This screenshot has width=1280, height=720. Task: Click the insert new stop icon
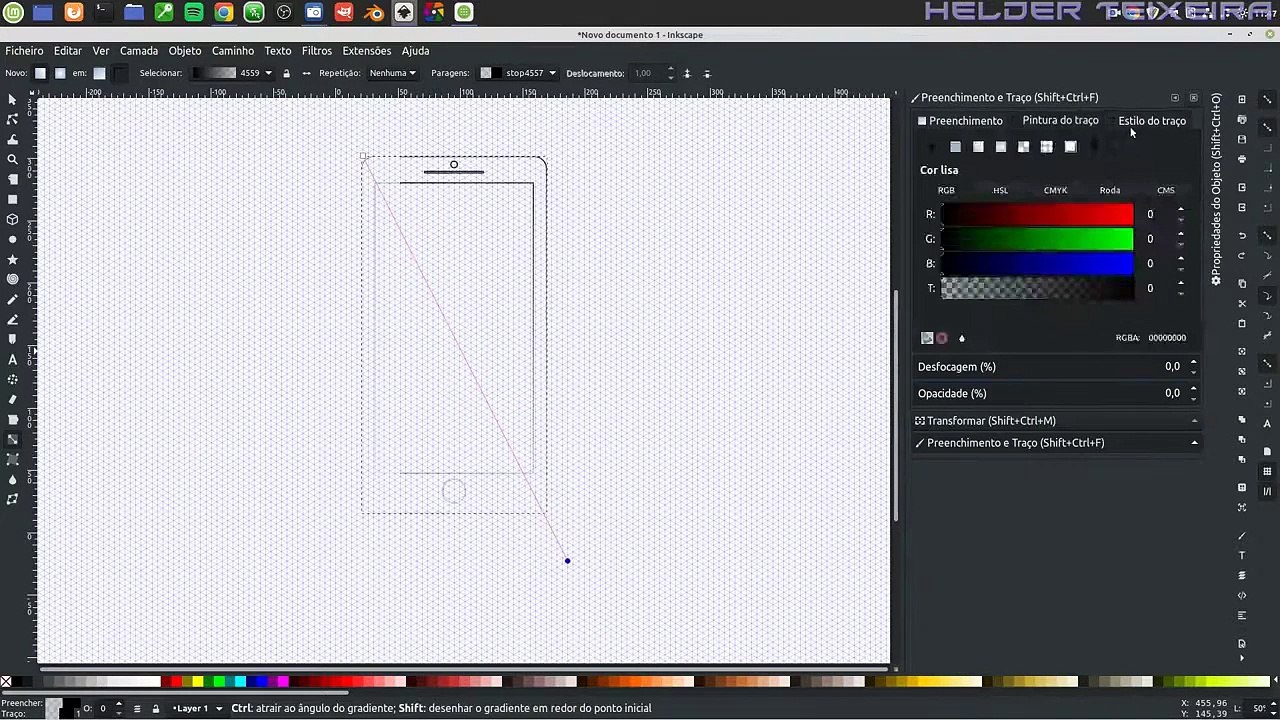tap(687, 73)
